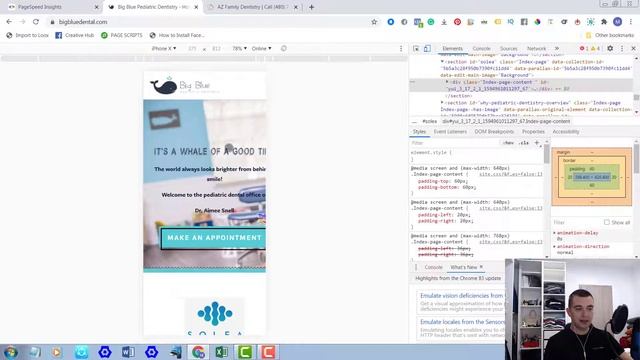The width and height of the screenshot is (640, 360).
Task: Open the PAGE SCRIPTS bookmark
Action: [x=122, y=35]
